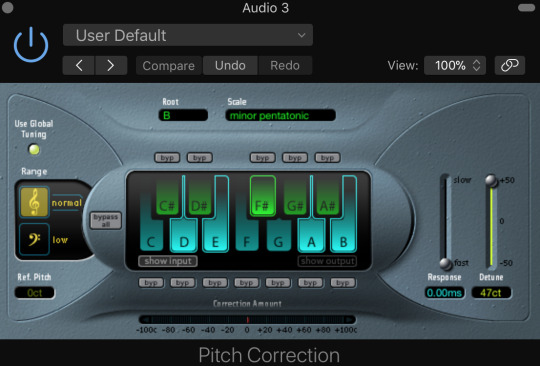Click the Detune 47ct value field

point(491,293)
